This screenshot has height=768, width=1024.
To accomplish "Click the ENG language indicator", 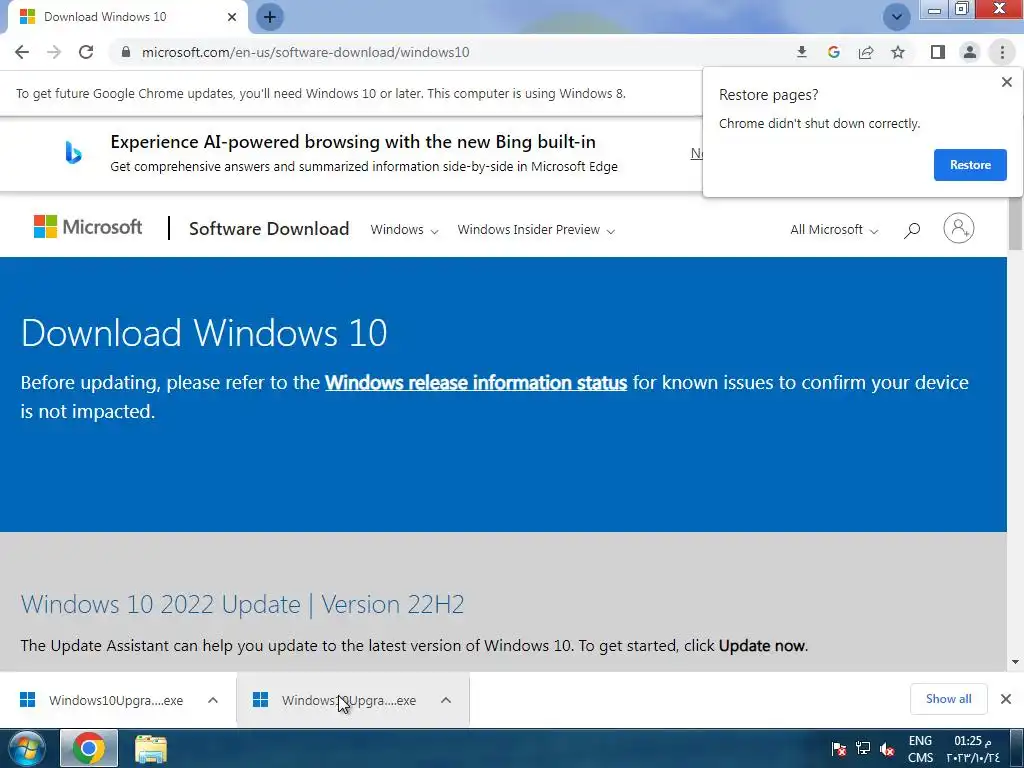I will [x=920, y=741].
